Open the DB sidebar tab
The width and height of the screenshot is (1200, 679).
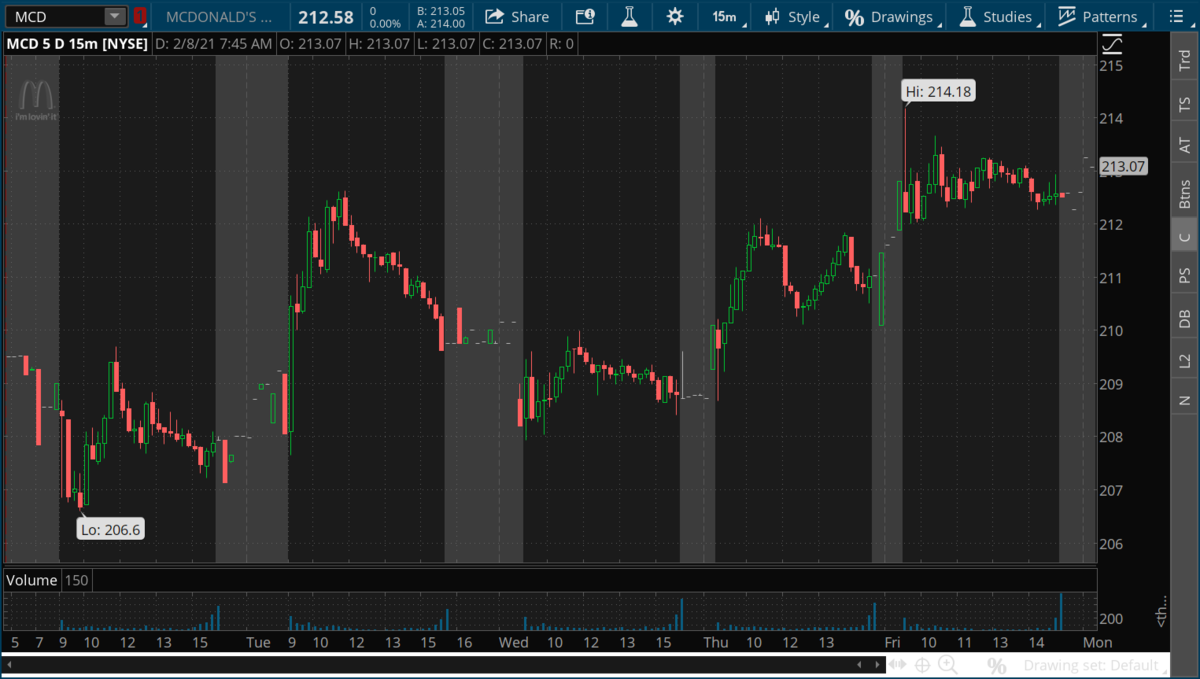(1185, 318)
